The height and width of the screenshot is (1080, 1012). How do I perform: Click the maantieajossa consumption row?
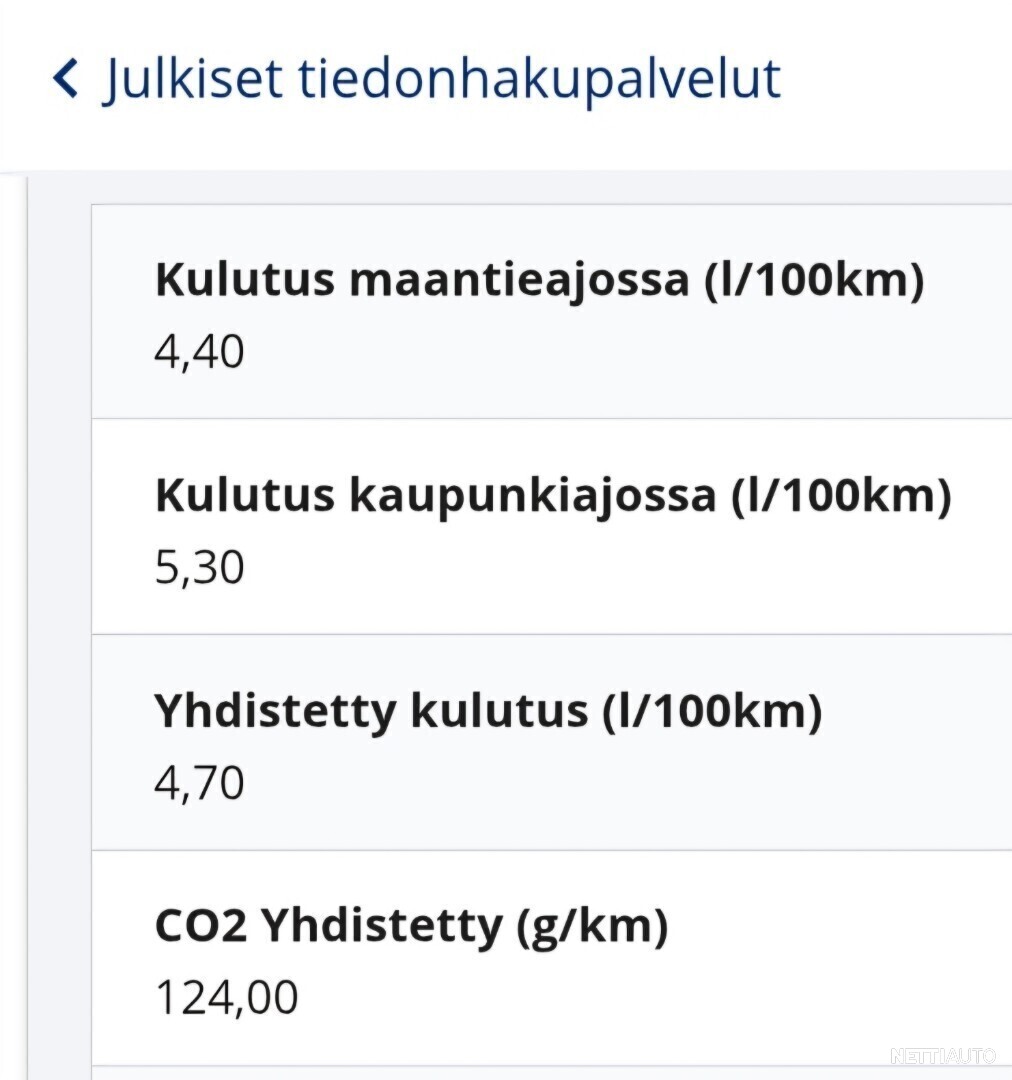point(552,311)
